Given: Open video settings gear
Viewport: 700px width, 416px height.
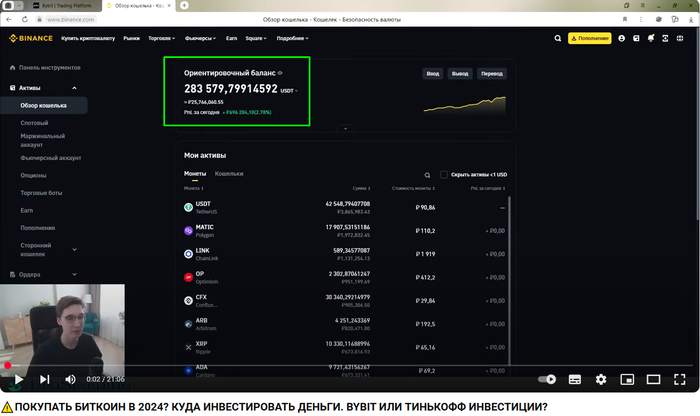Looking at the screenshot, I should 601,379.
